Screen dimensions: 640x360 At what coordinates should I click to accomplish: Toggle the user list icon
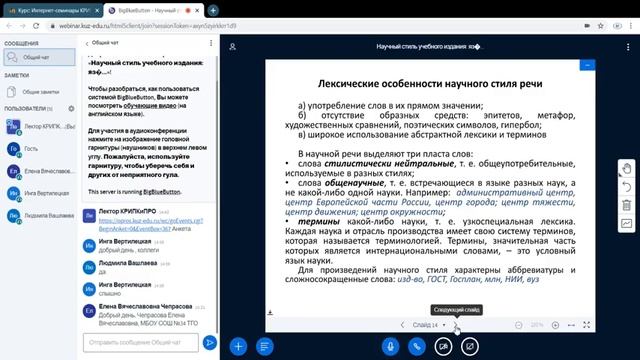[233, 47]
